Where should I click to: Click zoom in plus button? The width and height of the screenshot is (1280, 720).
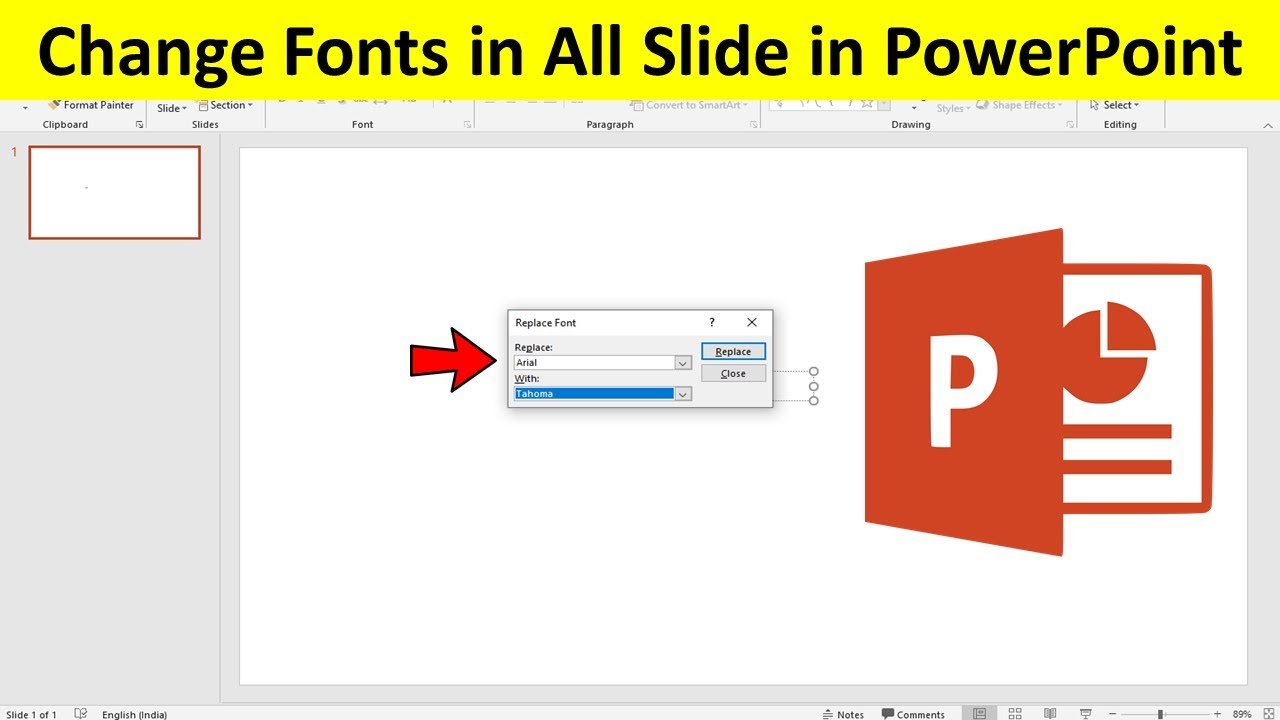coord(1217,714)
